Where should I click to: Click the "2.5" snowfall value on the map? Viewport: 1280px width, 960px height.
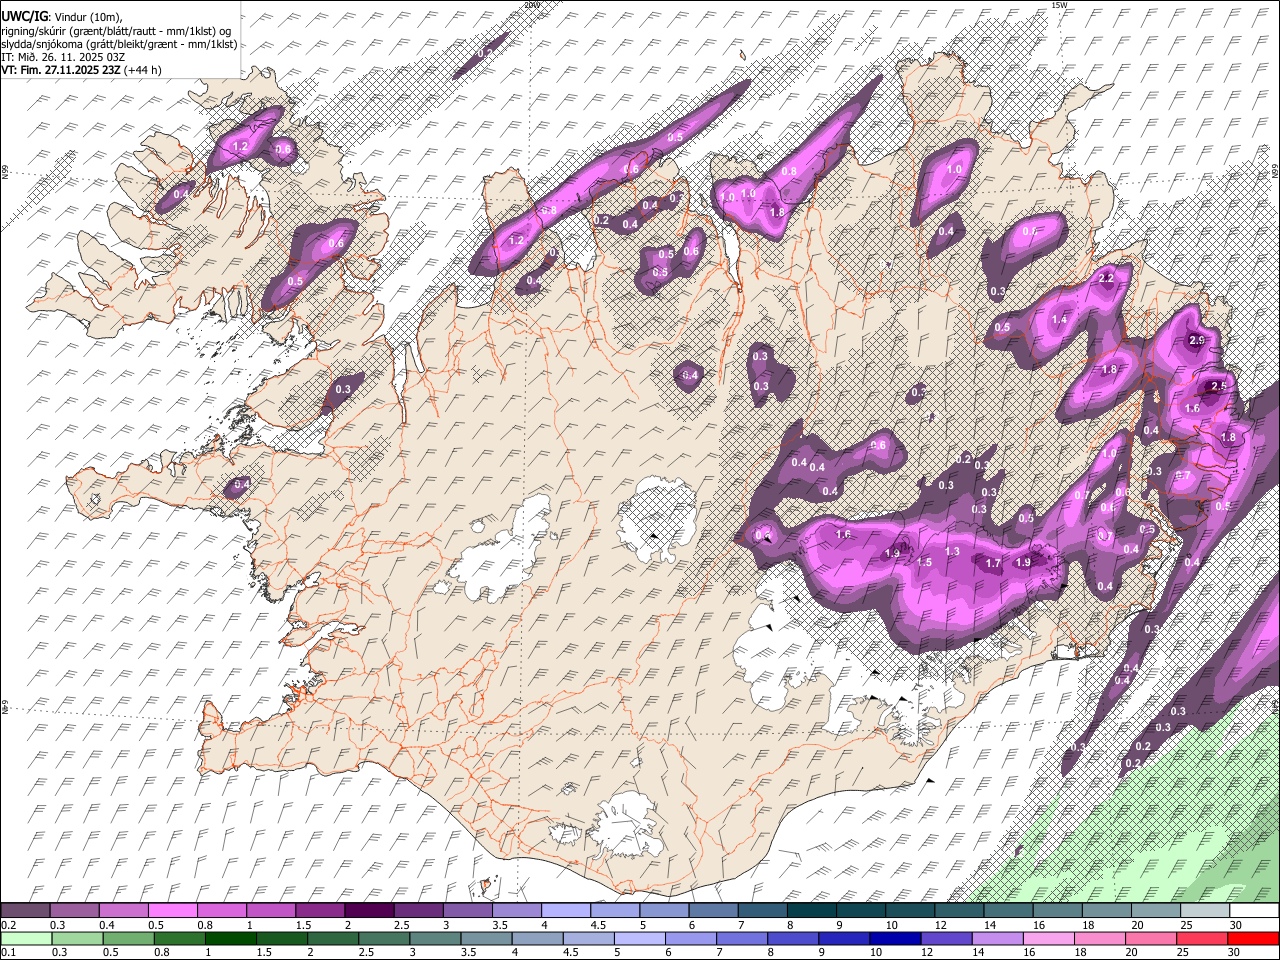[1218, 386]
